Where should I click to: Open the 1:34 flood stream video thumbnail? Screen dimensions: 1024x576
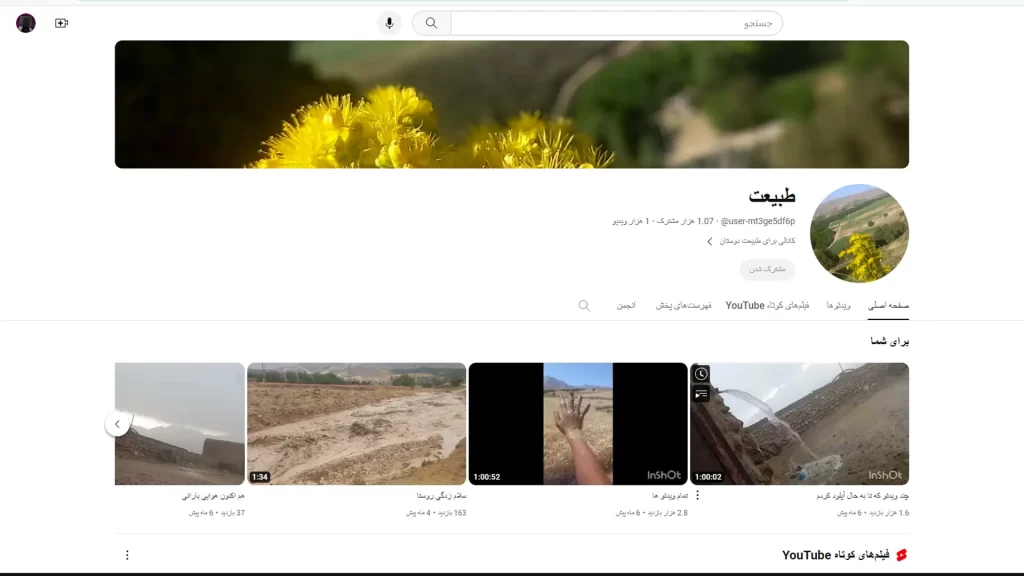[x=357, y=424]
